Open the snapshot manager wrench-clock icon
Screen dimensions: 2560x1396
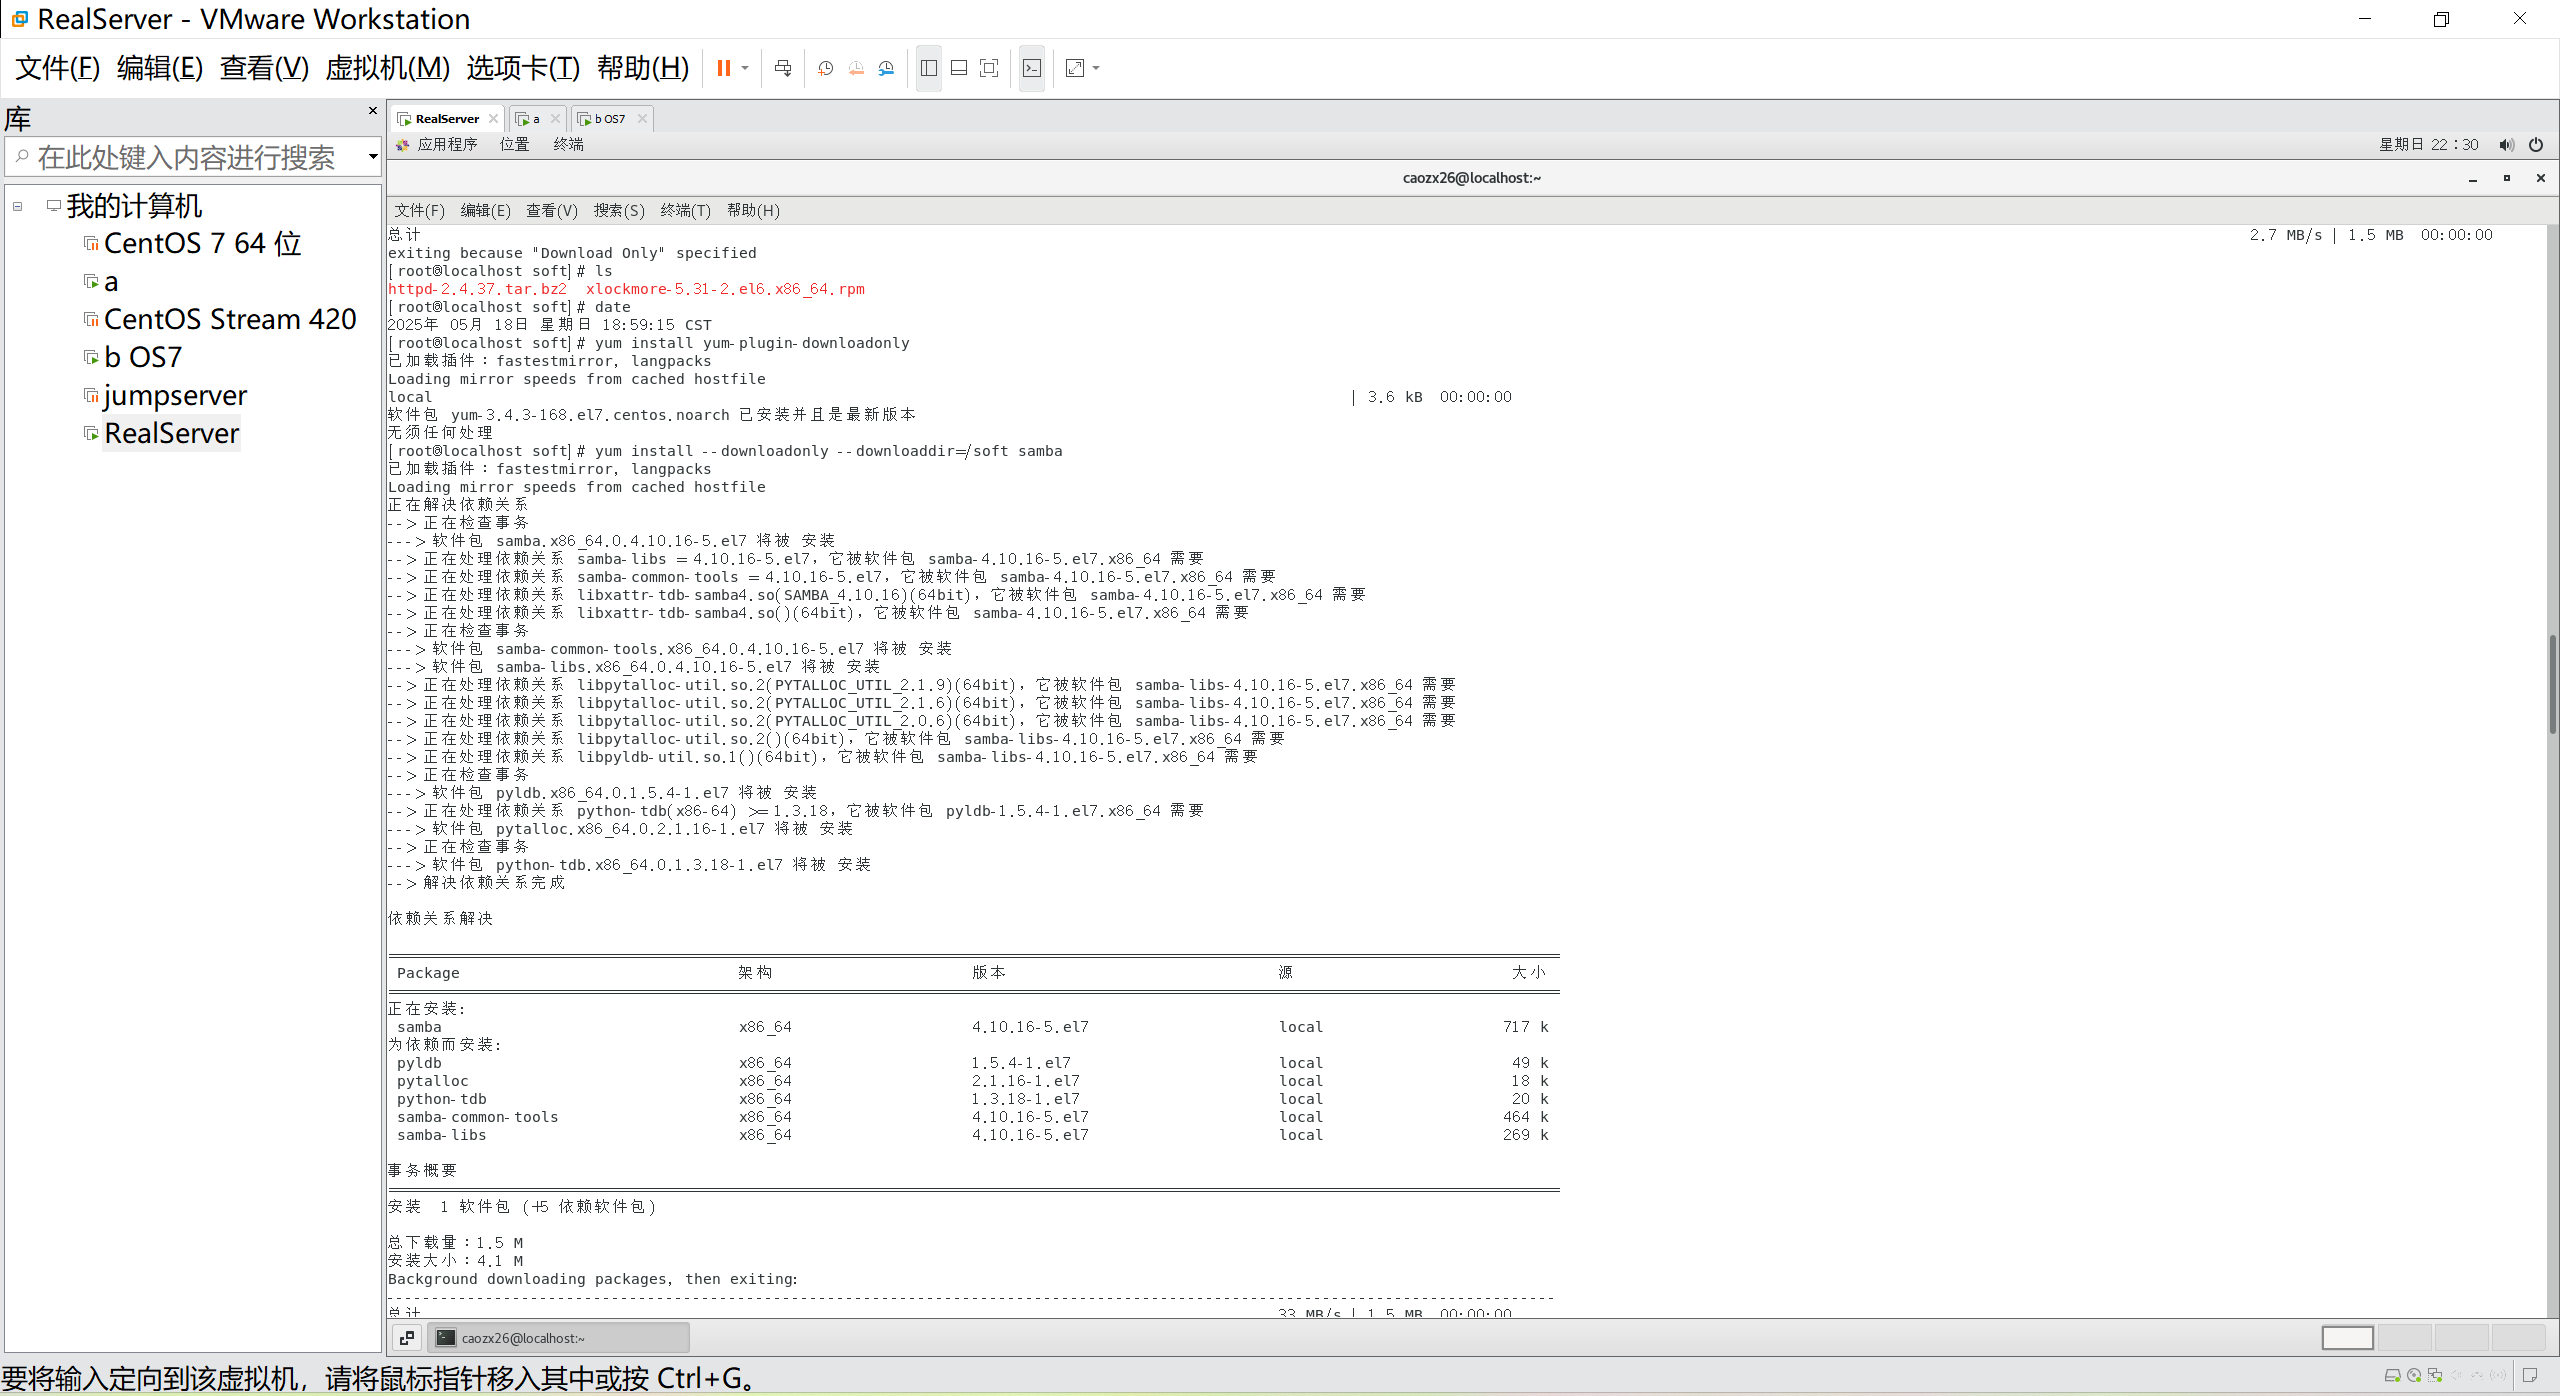pos(886,68)
